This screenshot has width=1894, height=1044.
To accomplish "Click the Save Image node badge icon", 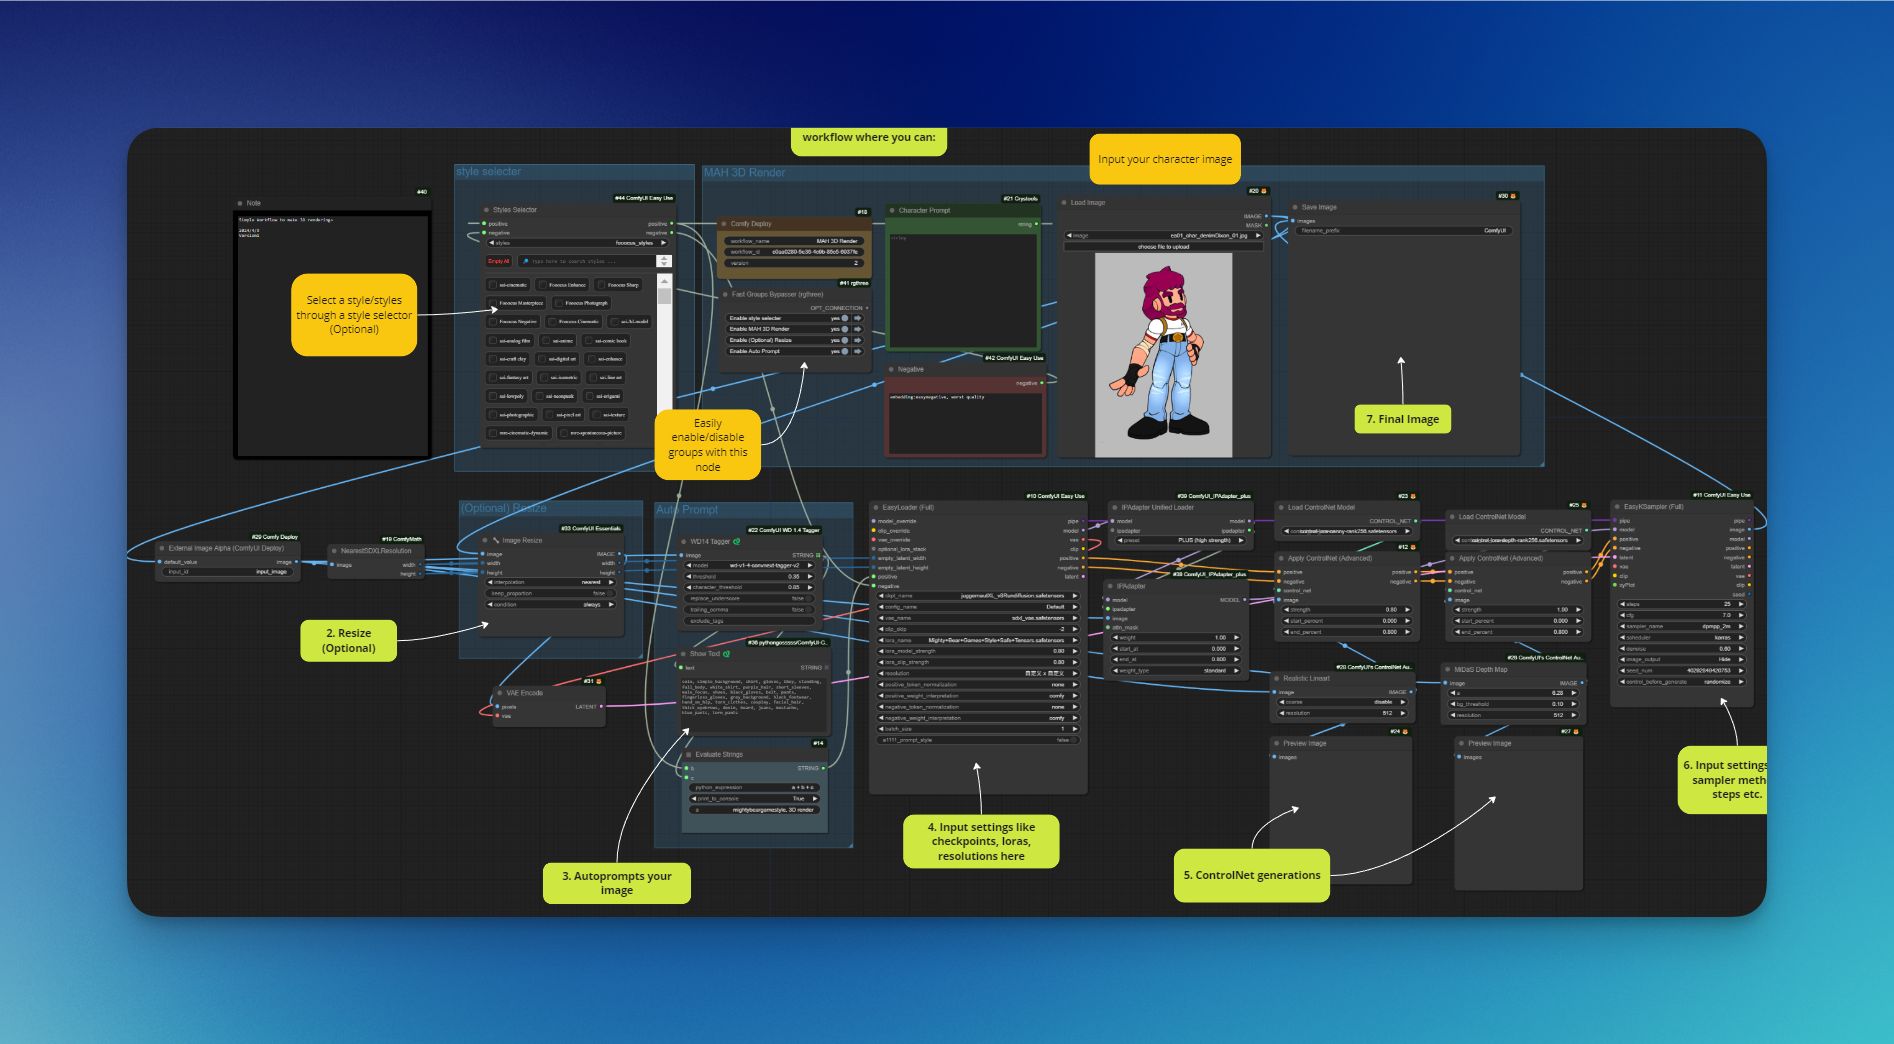I will coord(1513,196).
